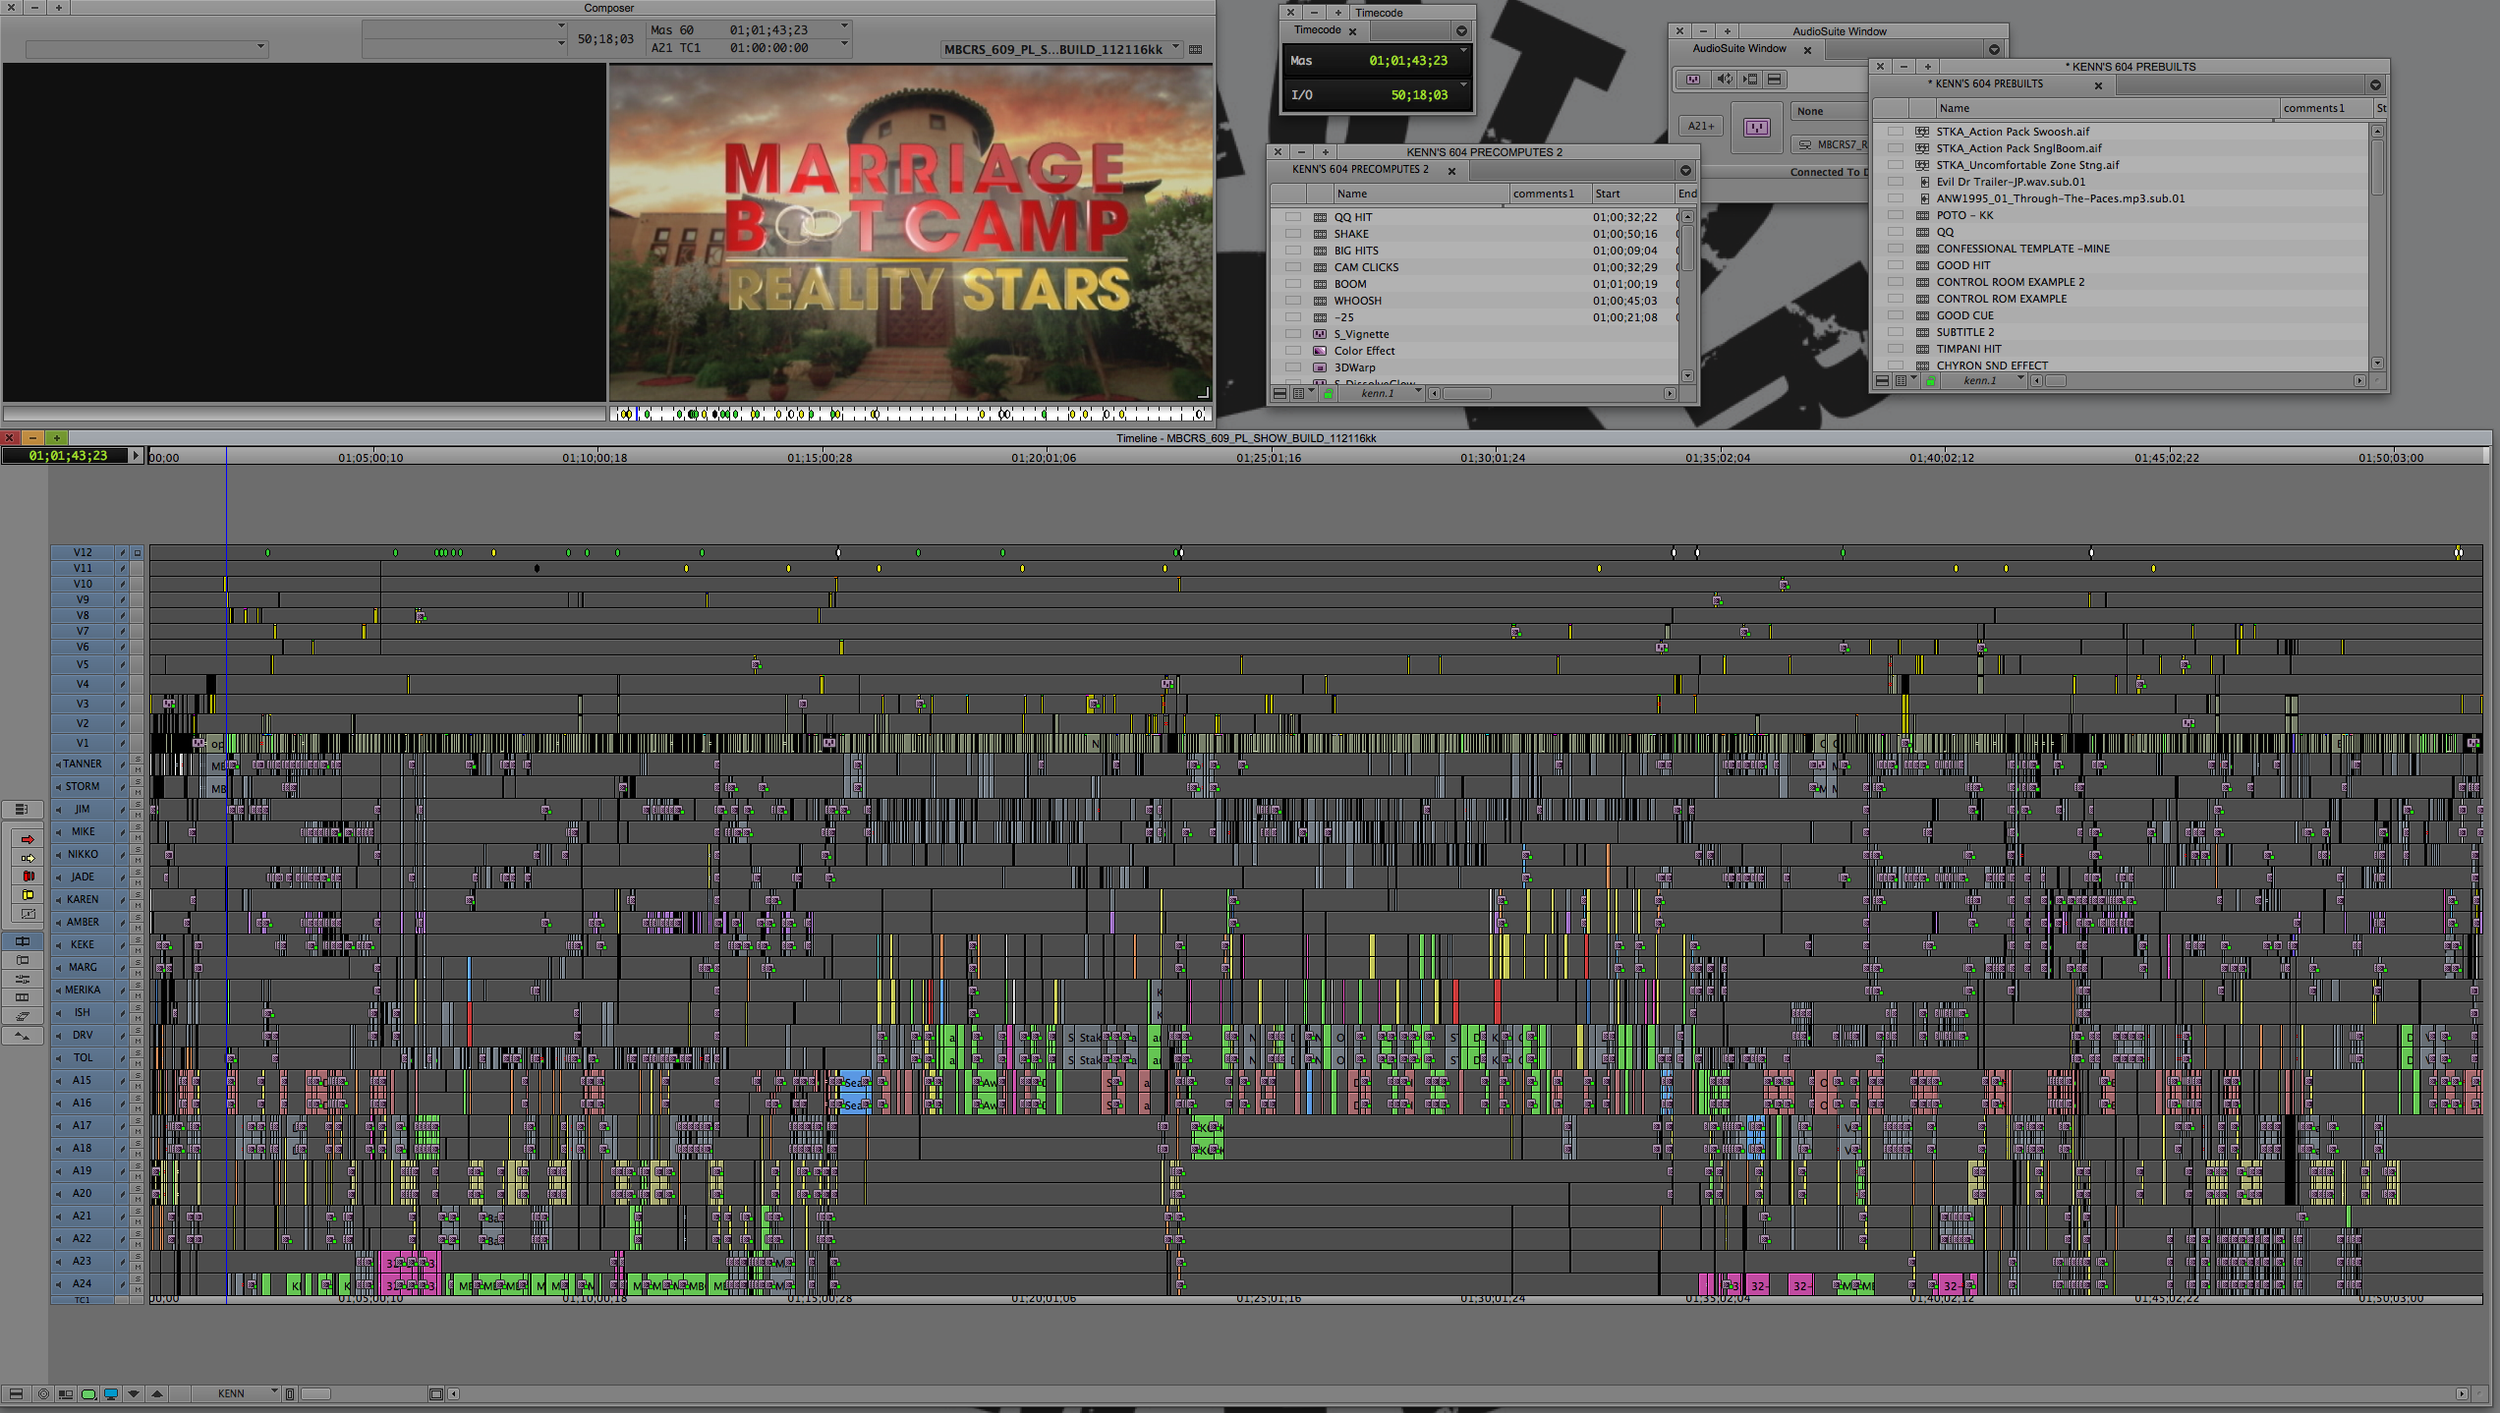Viewport: 2500px width, 1413px height.
Task: Click the Focus bullseye button in timeline bar
Action: tap(43, 1394)
